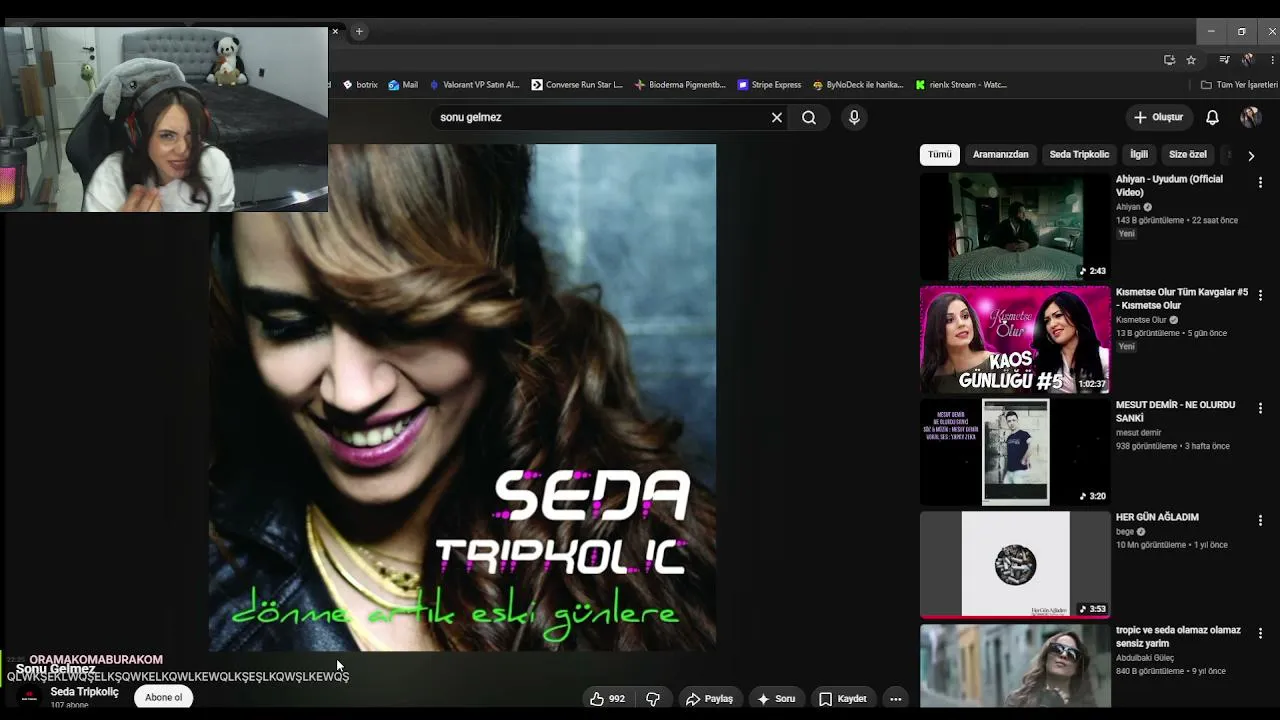Click the title 'MESUT DEMİR - NE OLURDU SANKİ'
1280x720 pixels.
[1175, 411]
